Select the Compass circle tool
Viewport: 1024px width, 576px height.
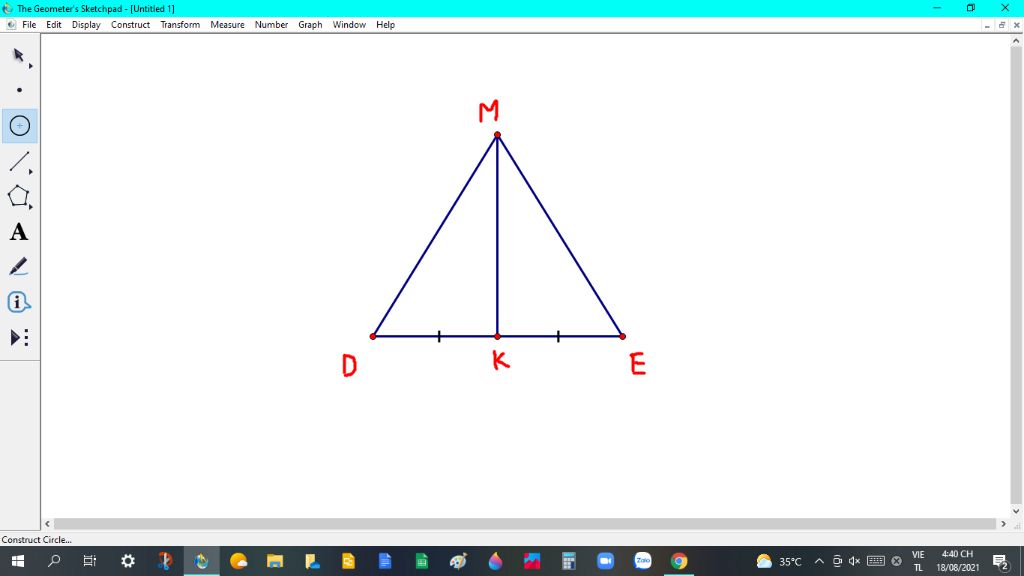(20, 125)
